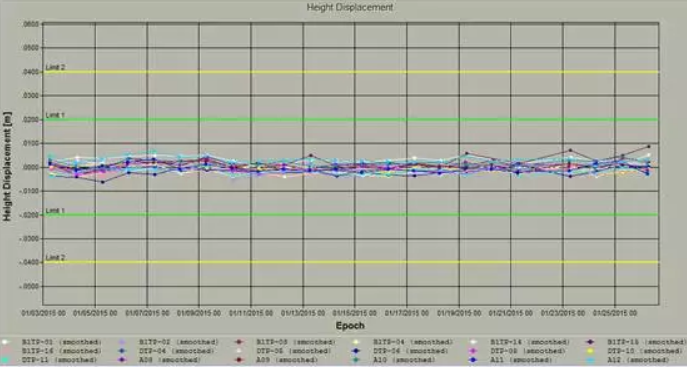This screenshot has height=367, width=687.
Task: Select the A10 teal legend marker
Action: click(x=356, y=360)
